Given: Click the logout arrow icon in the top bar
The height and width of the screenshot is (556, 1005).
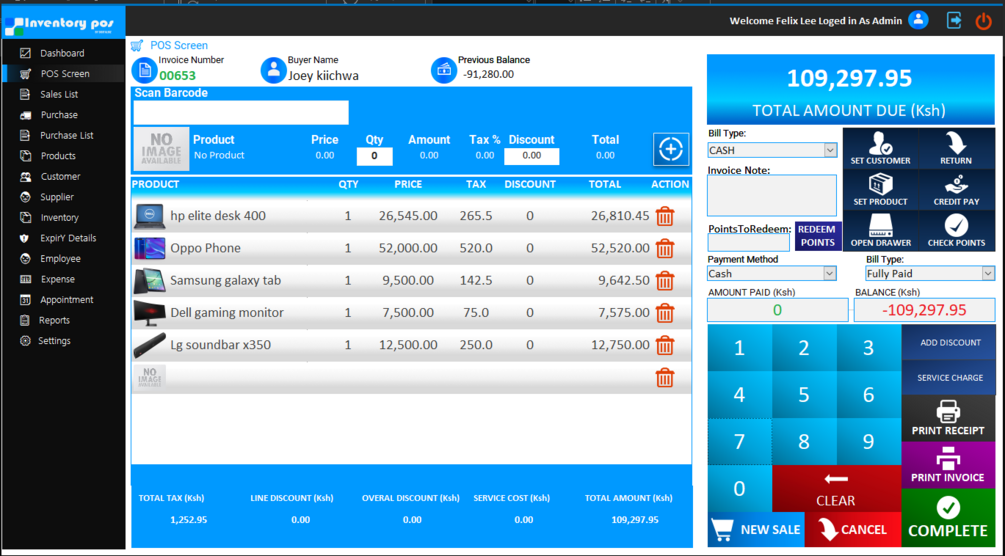Looking at the screenshot, I should coord(954,21).
